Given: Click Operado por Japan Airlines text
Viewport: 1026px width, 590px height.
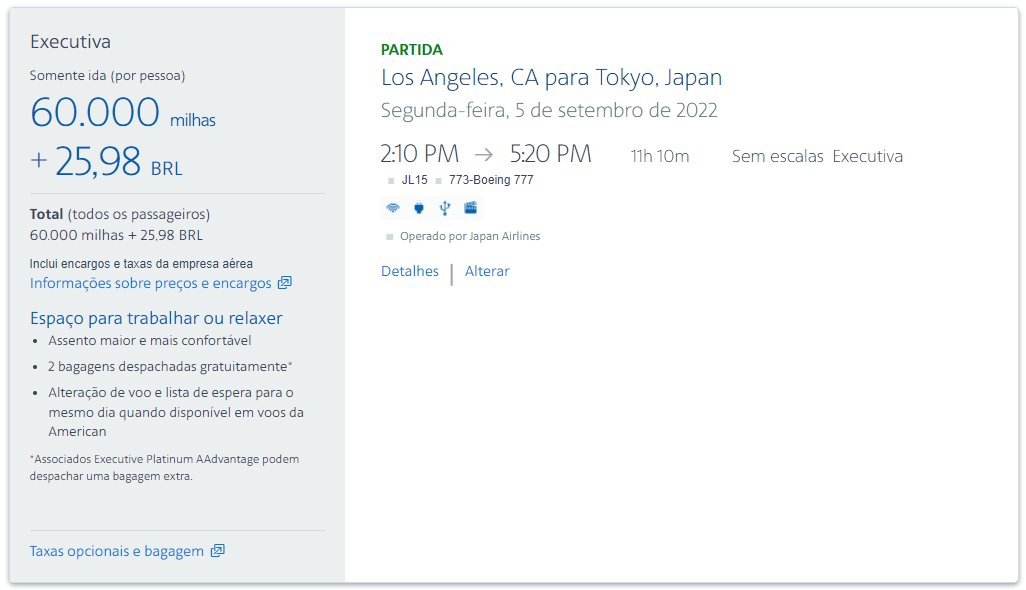Looking at the screenshot, I should point(470,236).
